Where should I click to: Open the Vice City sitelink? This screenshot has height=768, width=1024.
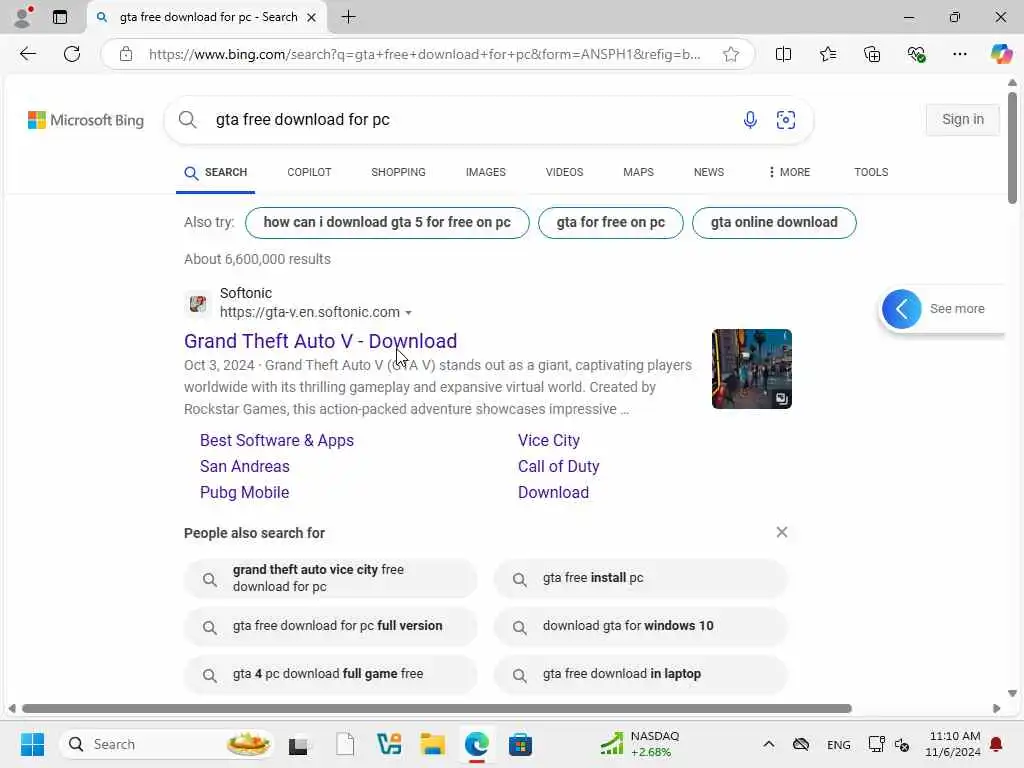click(x=549, y=440)
